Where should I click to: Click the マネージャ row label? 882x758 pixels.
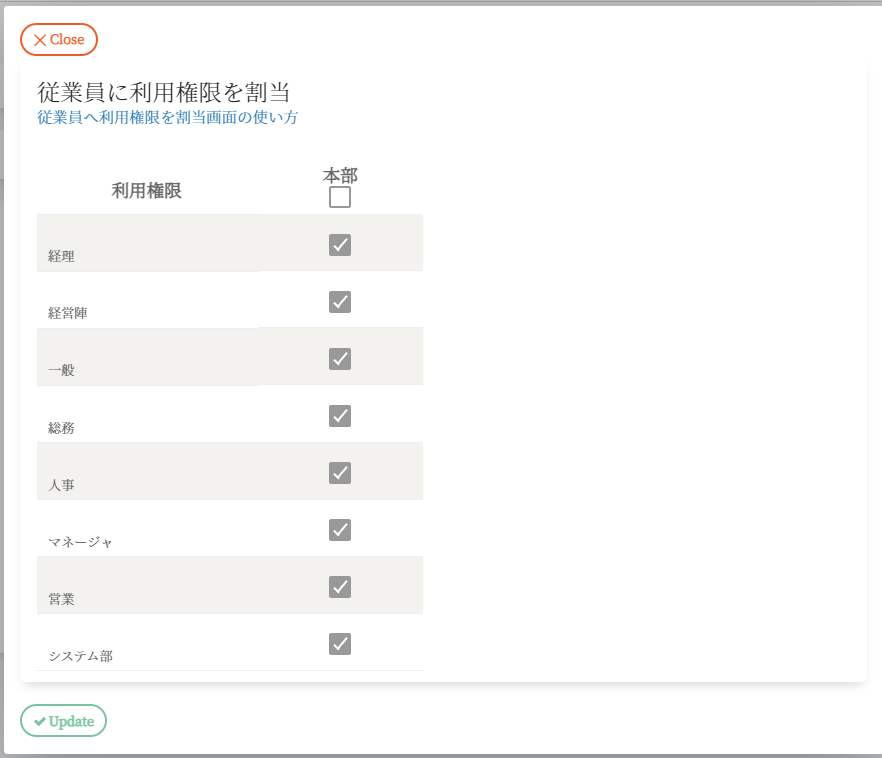[80, 542]
